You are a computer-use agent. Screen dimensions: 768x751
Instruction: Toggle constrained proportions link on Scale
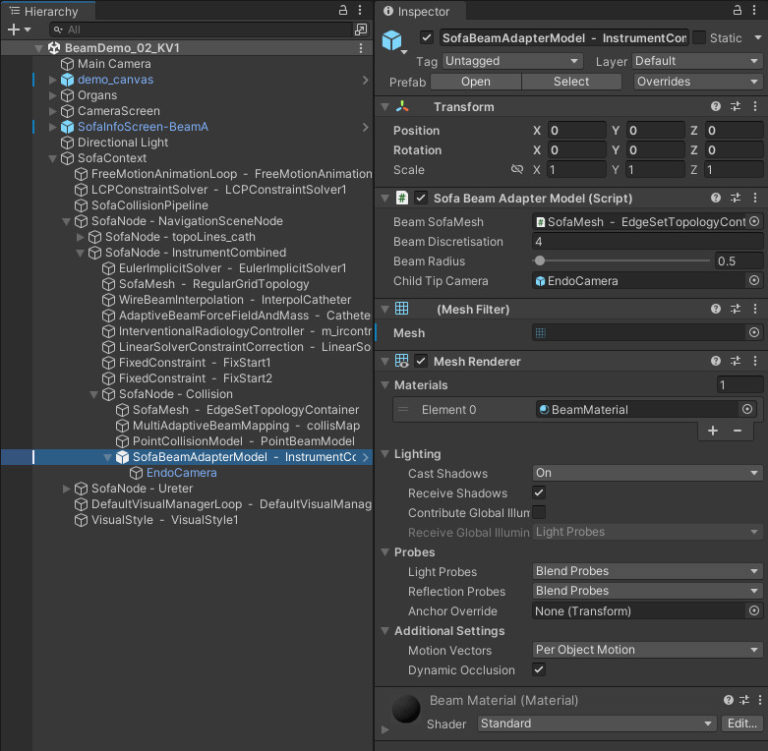(517, 170)
